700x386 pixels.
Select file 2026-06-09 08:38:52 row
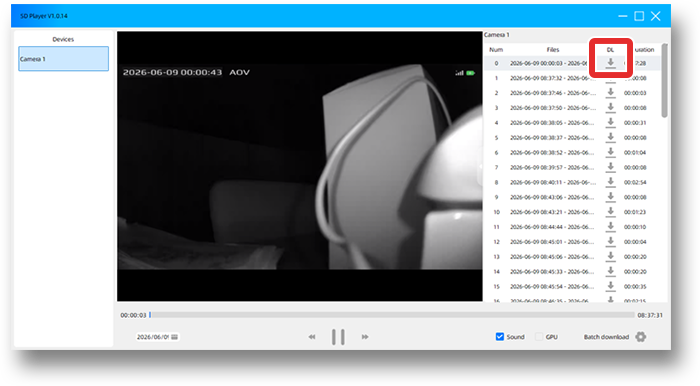tap(572, 152)
